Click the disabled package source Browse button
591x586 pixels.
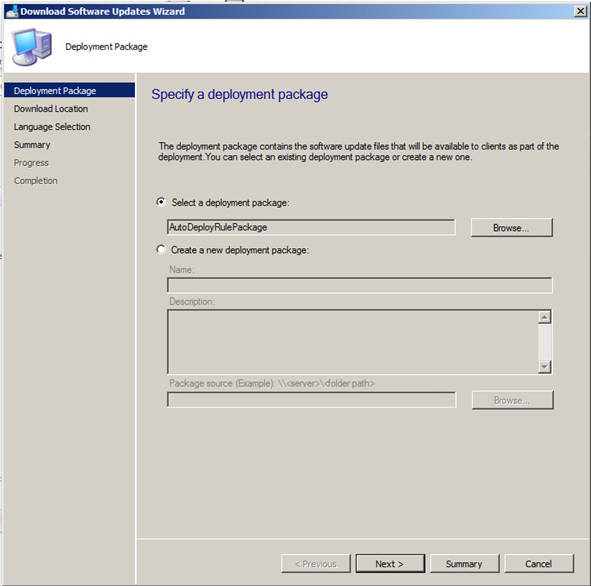point(512,400)
